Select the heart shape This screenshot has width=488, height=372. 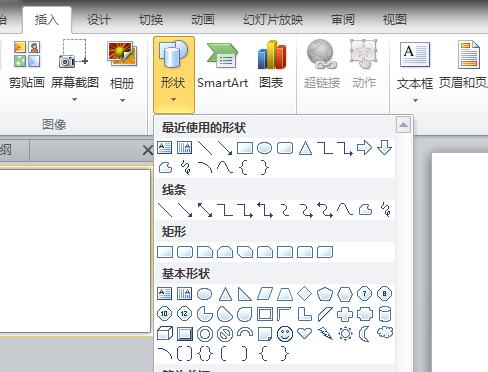pyautogui.click(x=305, y=333)
